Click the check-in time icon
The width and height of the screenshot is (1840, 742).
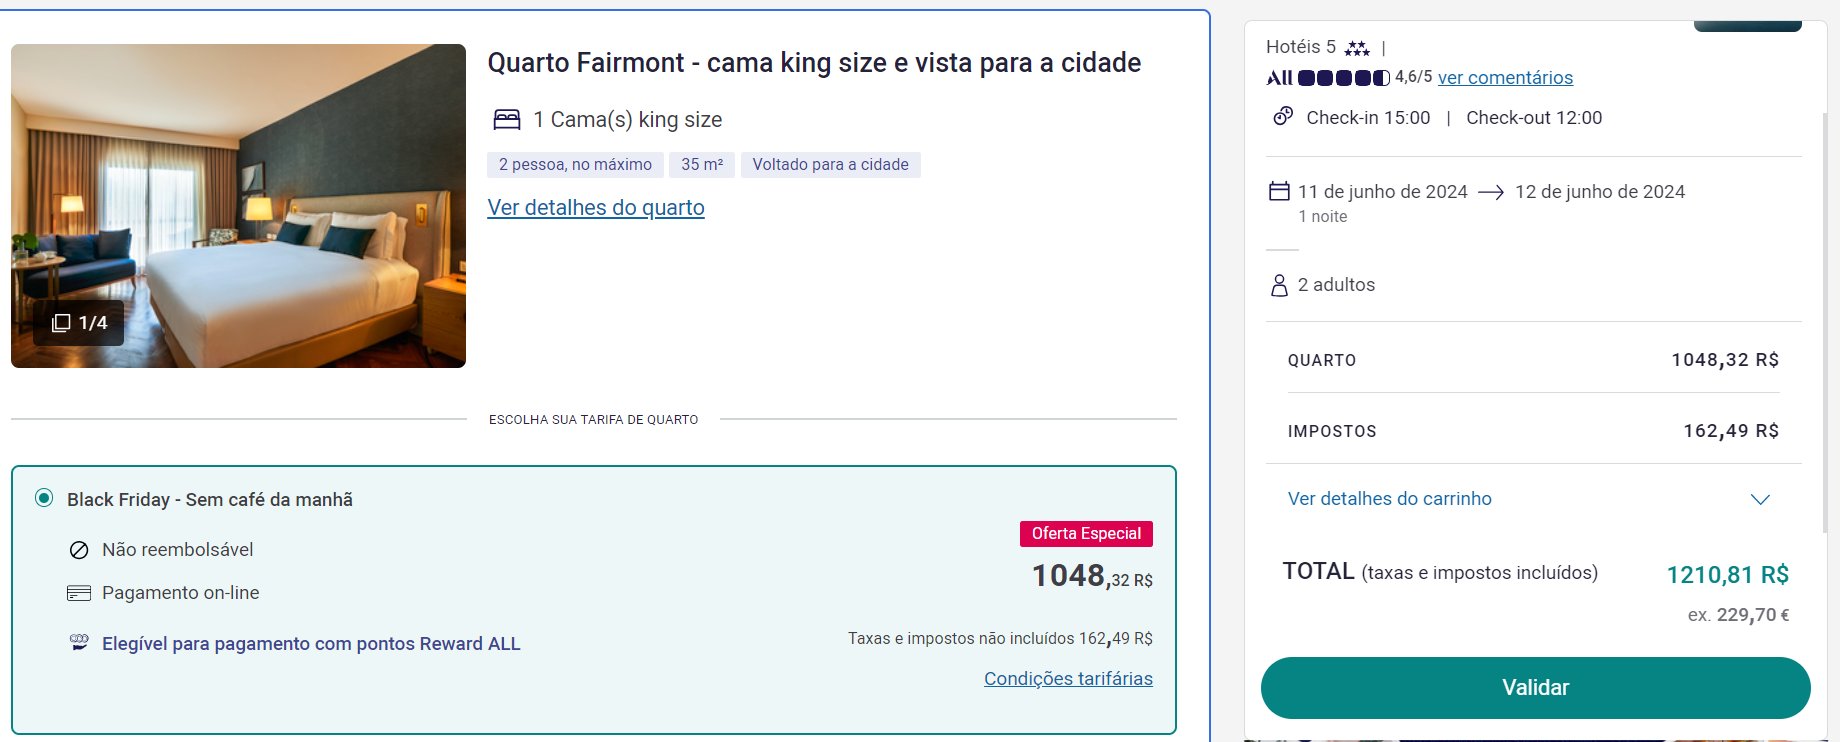point(1283,117)
